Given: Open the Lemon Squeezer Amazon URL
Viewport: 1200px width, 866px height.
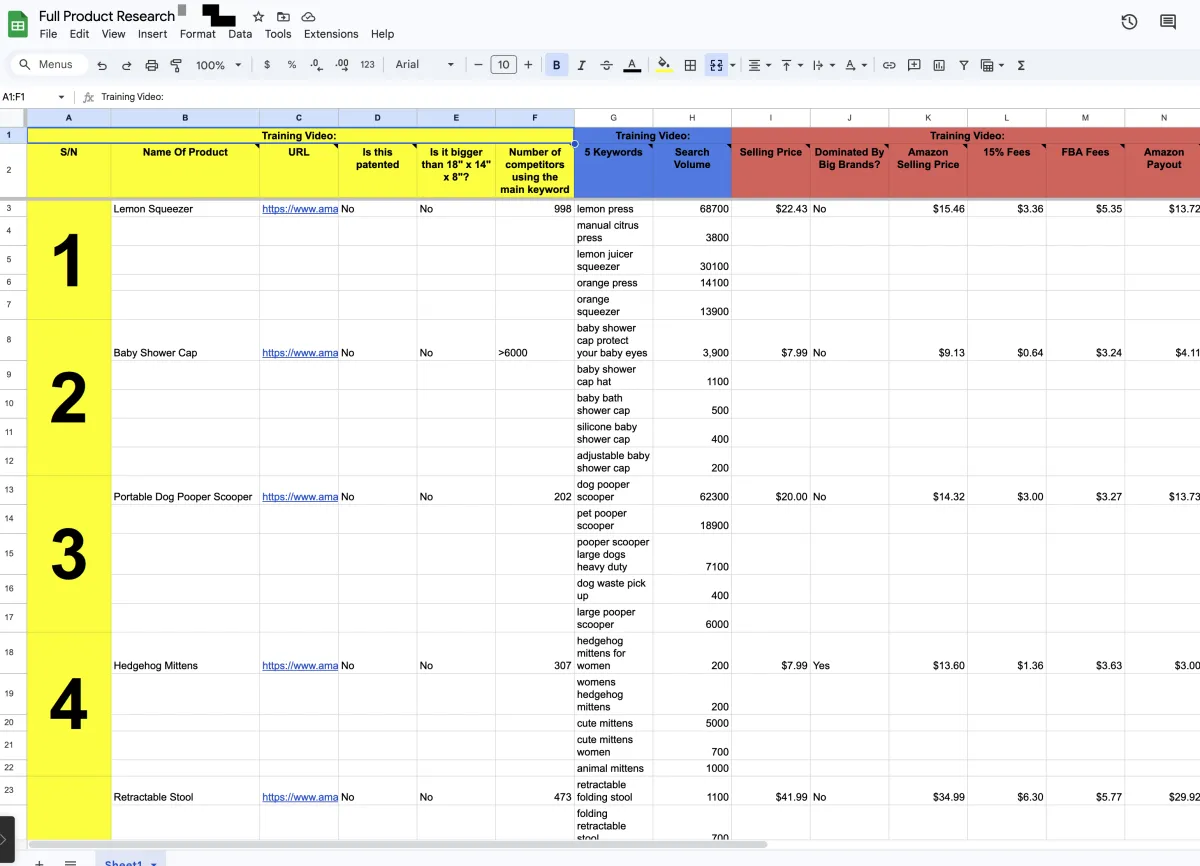Looking at the screenshot, I should click(300, 209).
